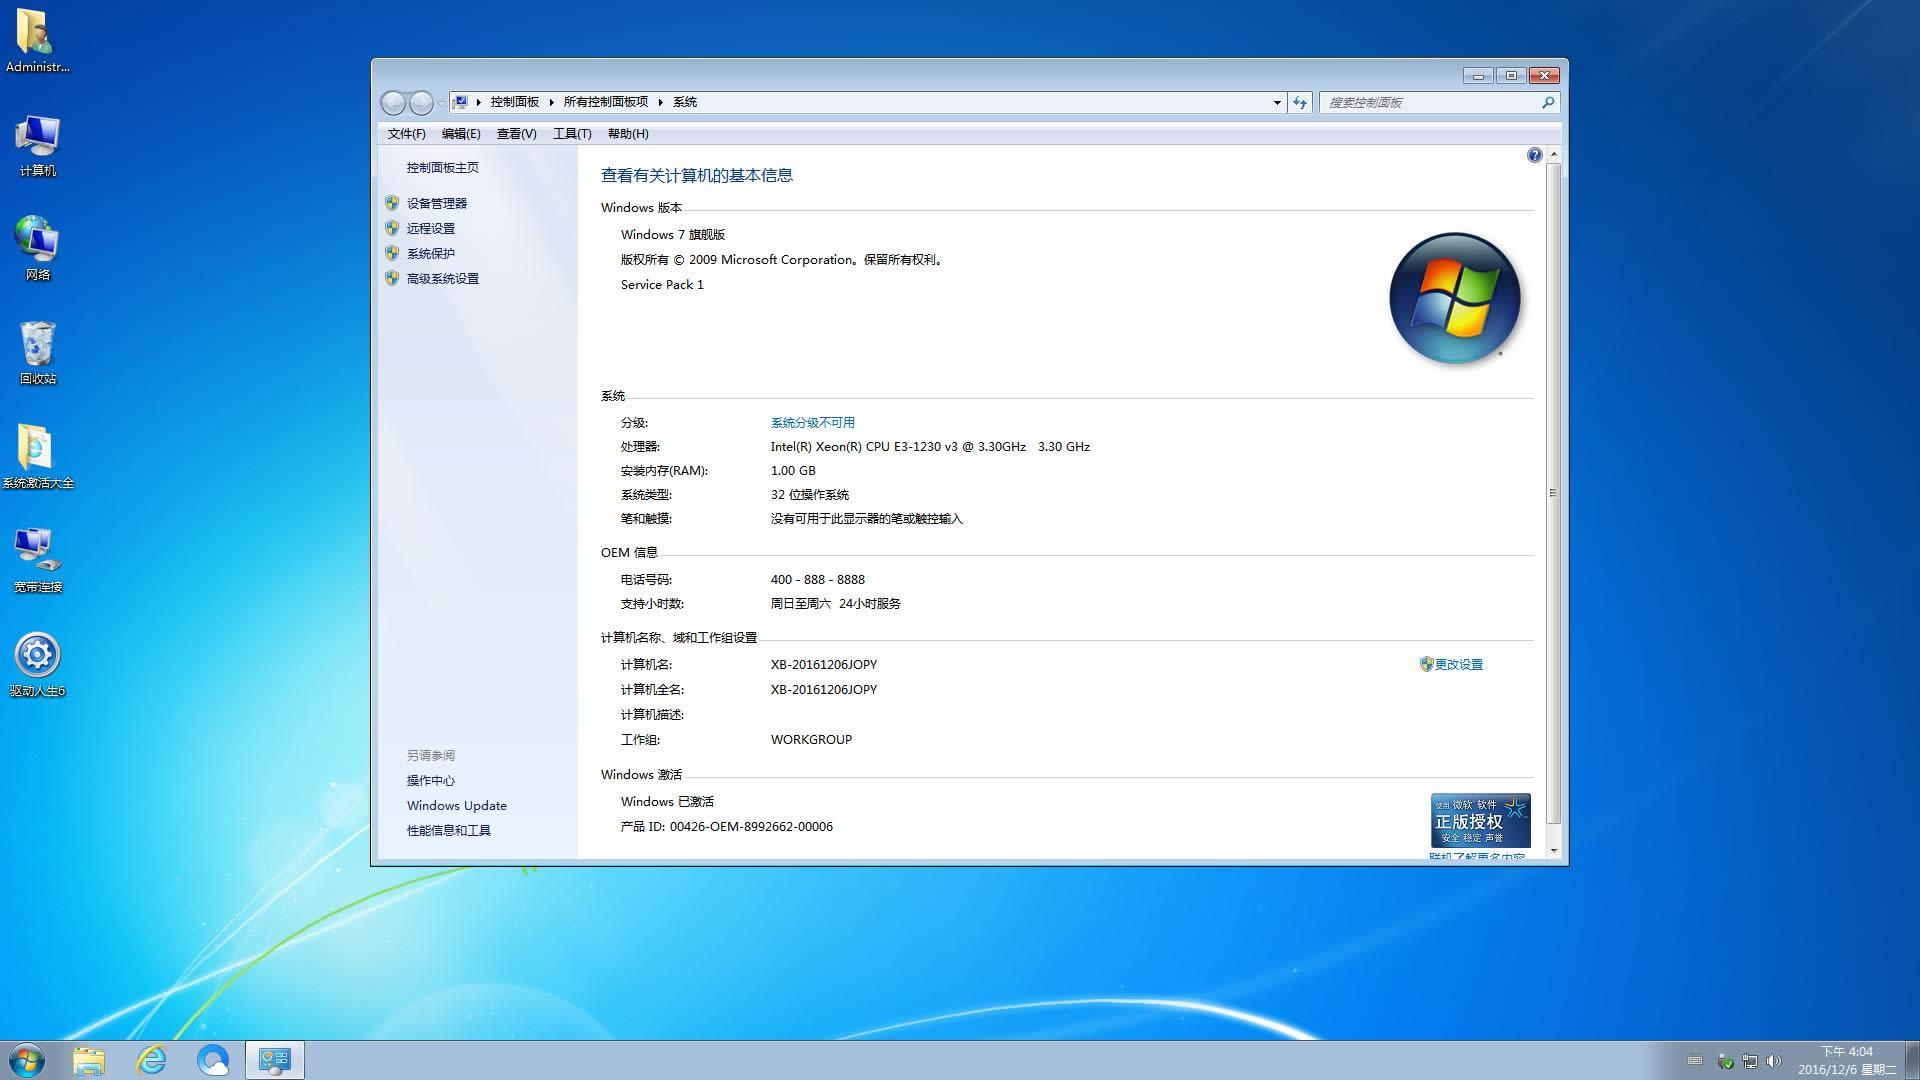
Task: Click the 微软正版授权 genuine Windows logo
Action: coord(1480,820)
